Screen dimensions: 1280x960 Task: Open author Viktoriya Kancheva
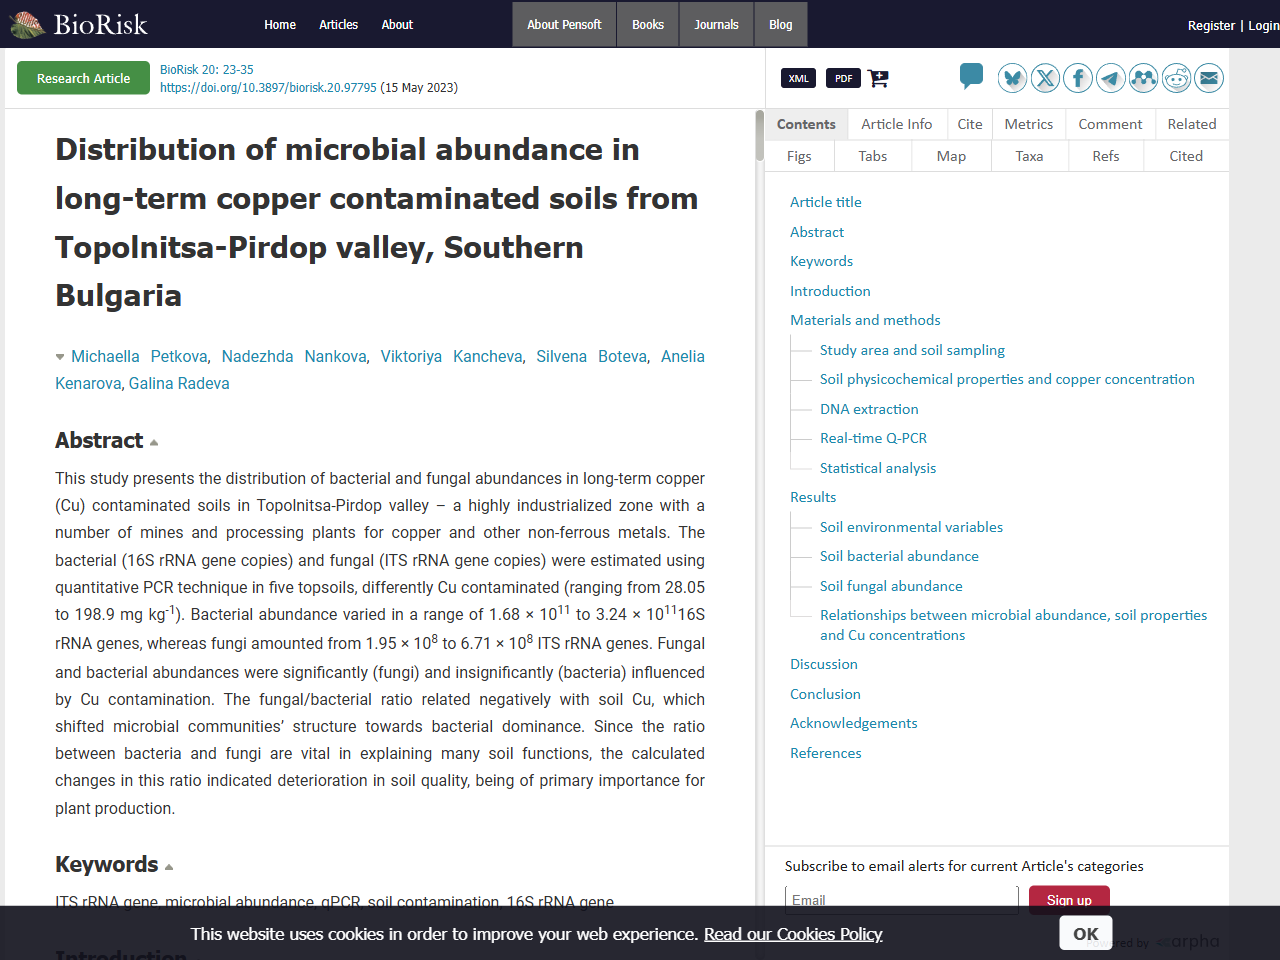click(x=451, y=356)
